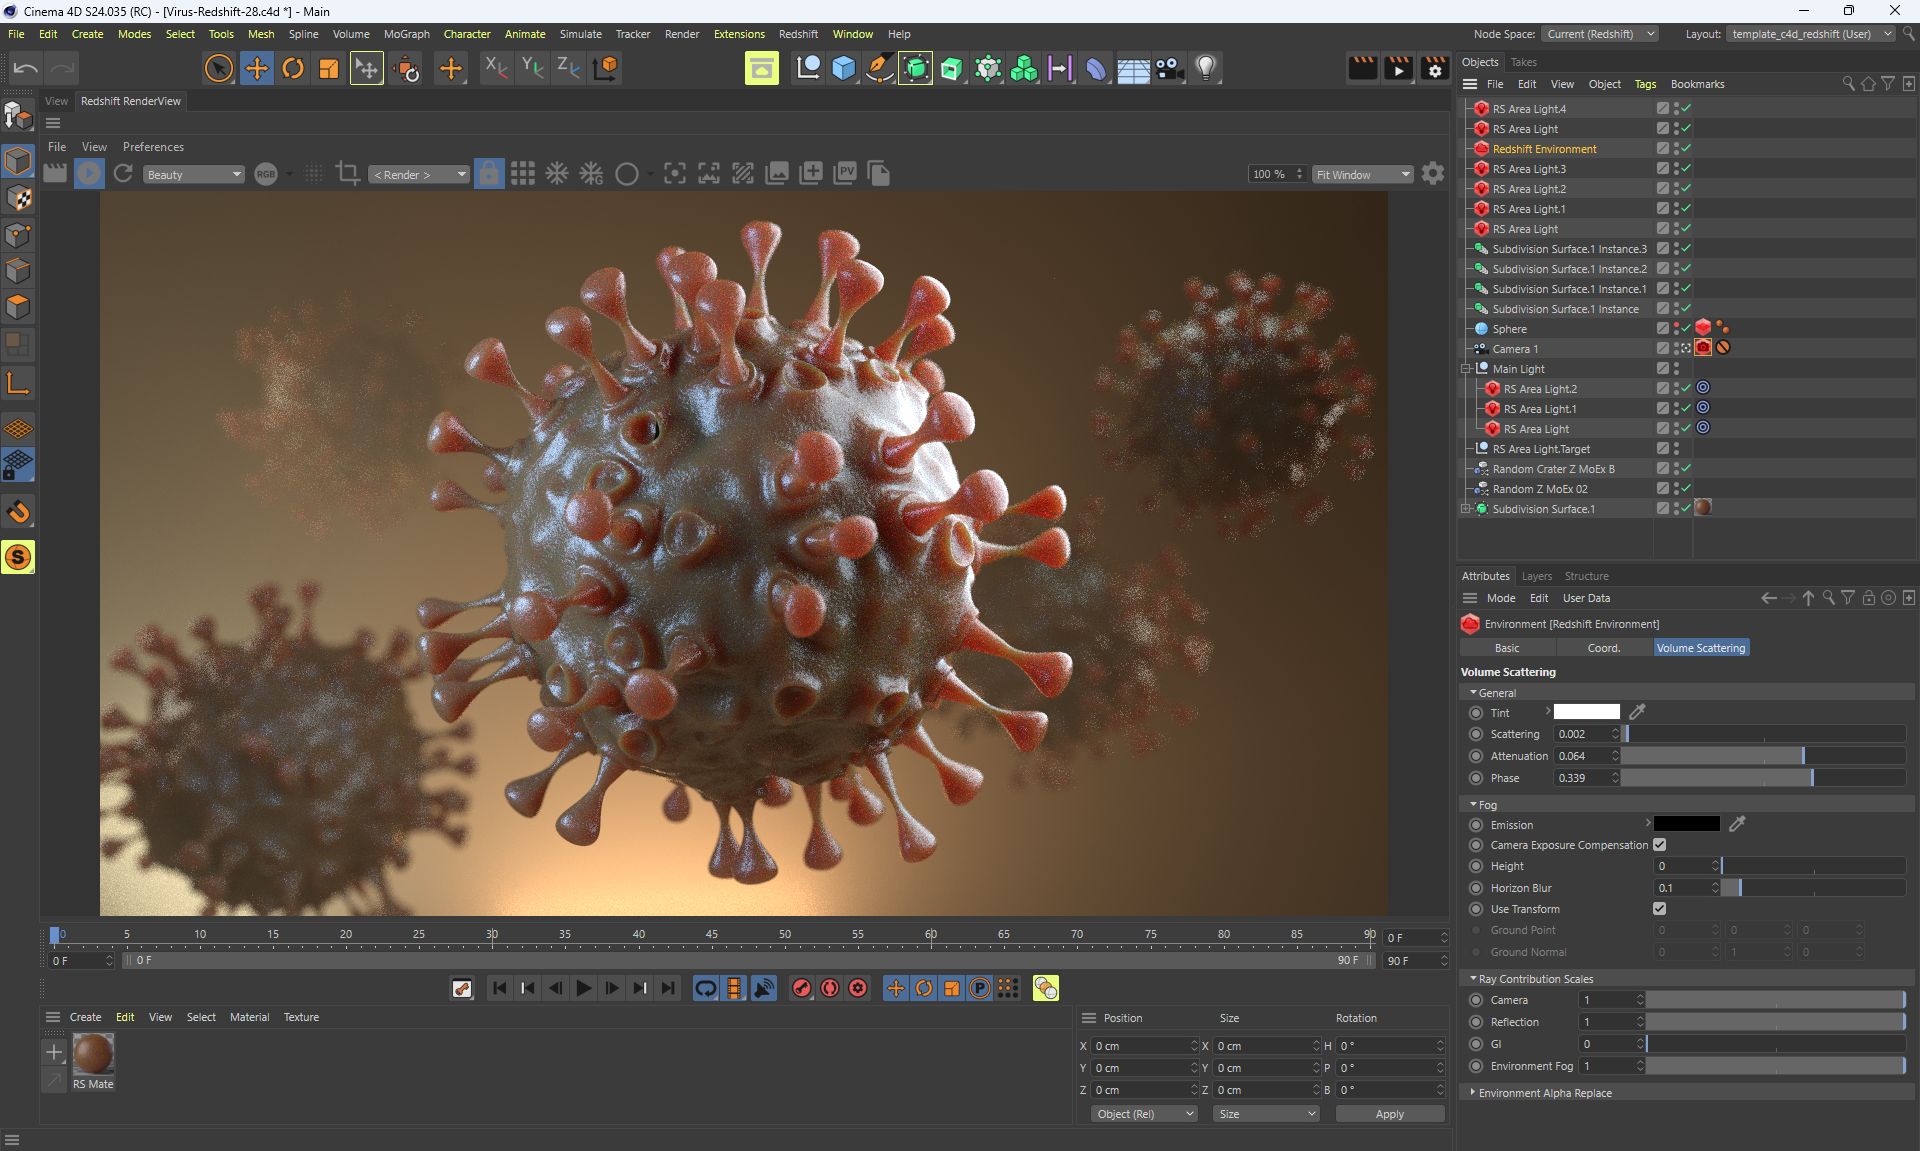Screen dimensions: 1920x1151
Task: Toggle visibility dots for Sphere object
Action: tap(1677, 329)
